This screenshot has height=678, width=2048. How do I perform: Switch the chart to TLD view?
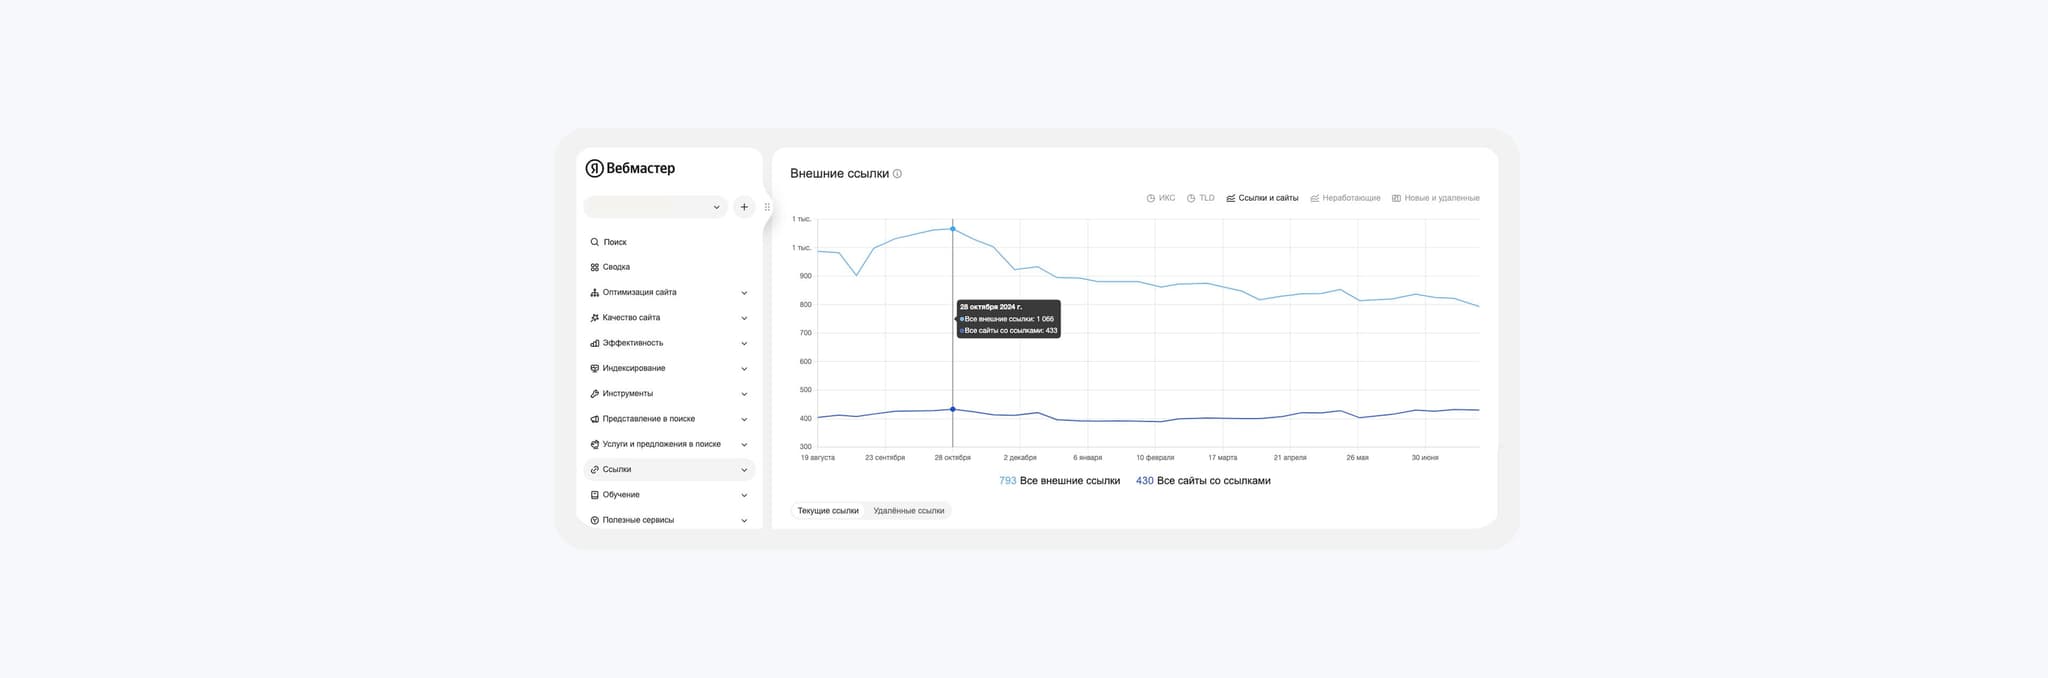1201,198
